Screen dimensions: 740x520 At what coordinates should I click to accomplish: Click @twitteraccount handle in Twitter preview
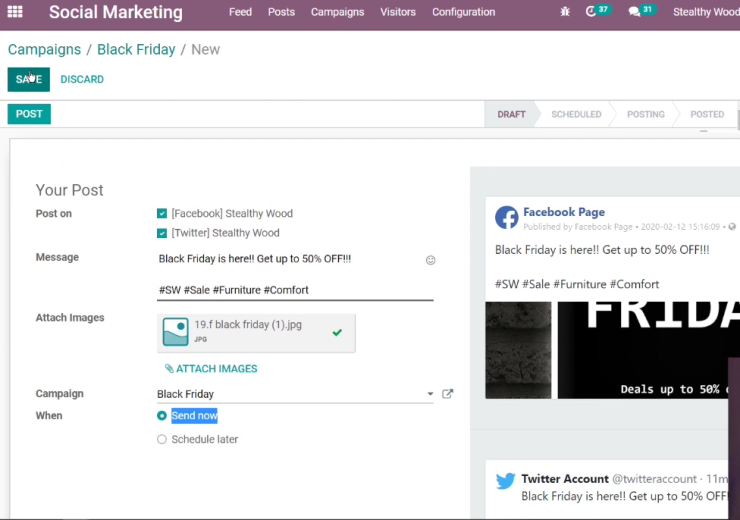coord(654,479)
